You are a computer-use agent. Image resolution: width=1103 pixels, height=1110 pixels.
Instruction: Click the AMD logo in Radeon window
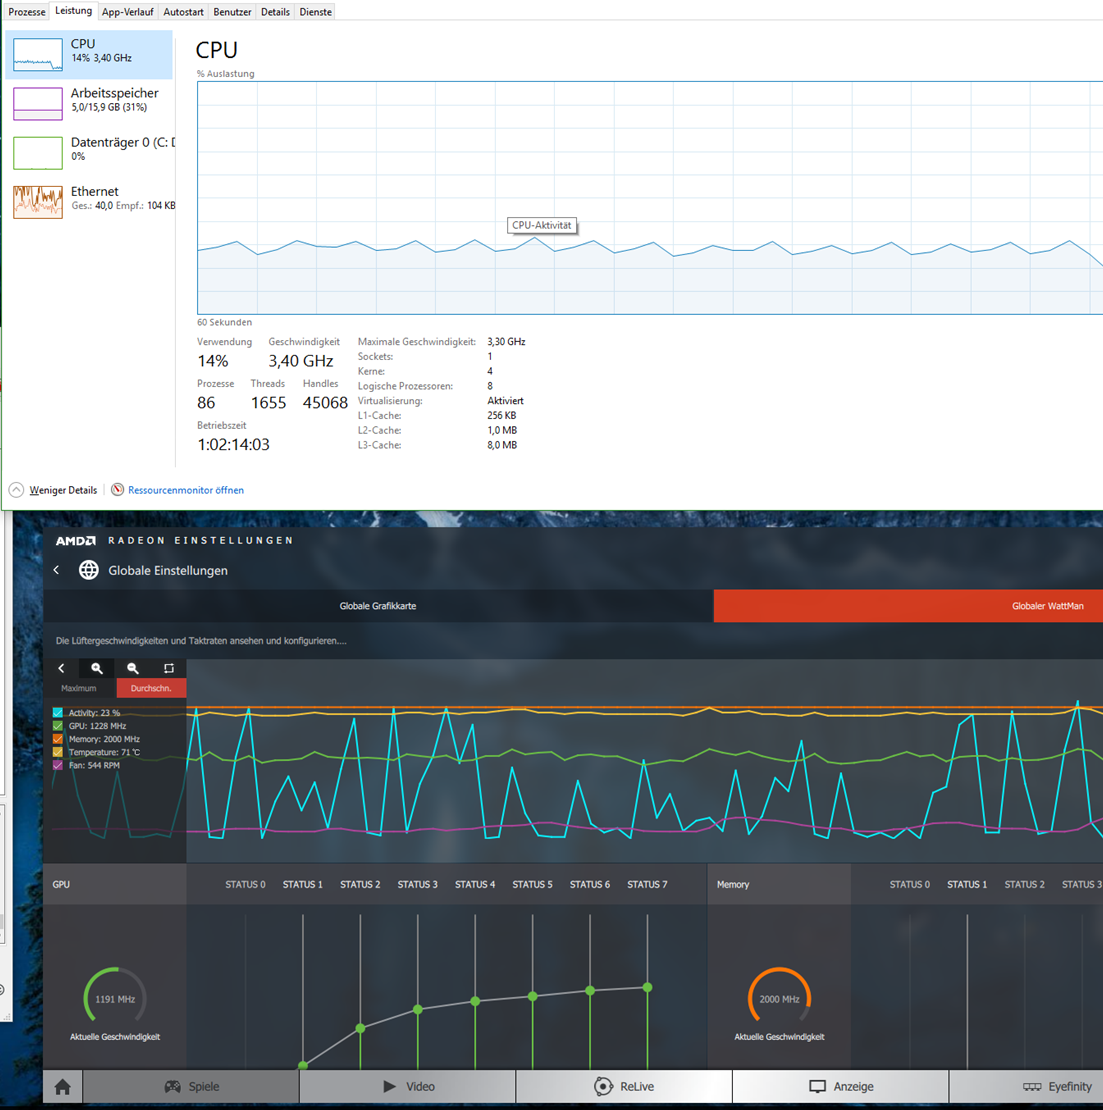coord(76,540)
